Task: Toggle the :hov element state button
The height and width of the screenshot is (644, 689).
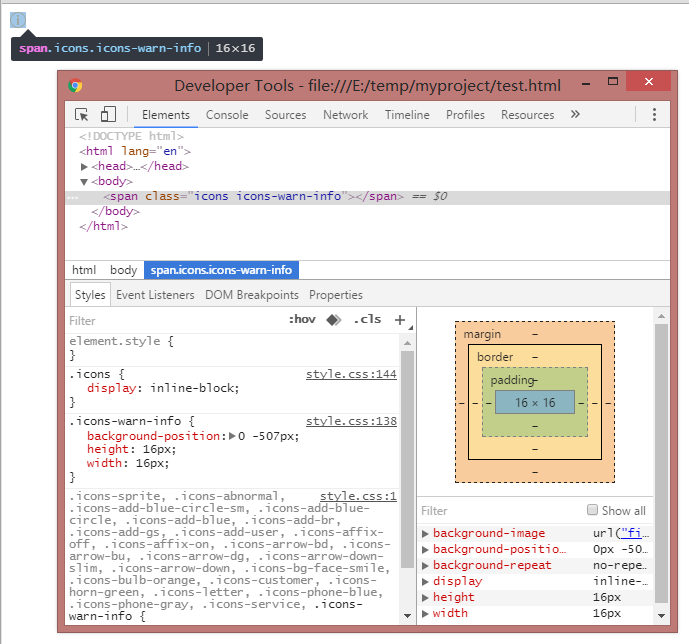Action: (x=302, y=320)
